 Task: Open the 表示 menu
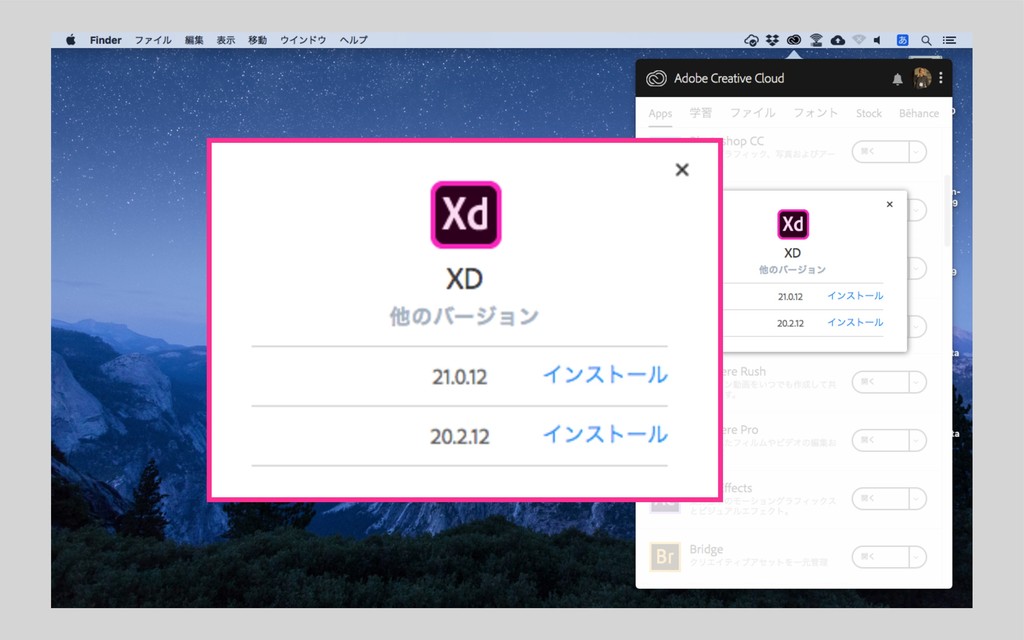226,40
